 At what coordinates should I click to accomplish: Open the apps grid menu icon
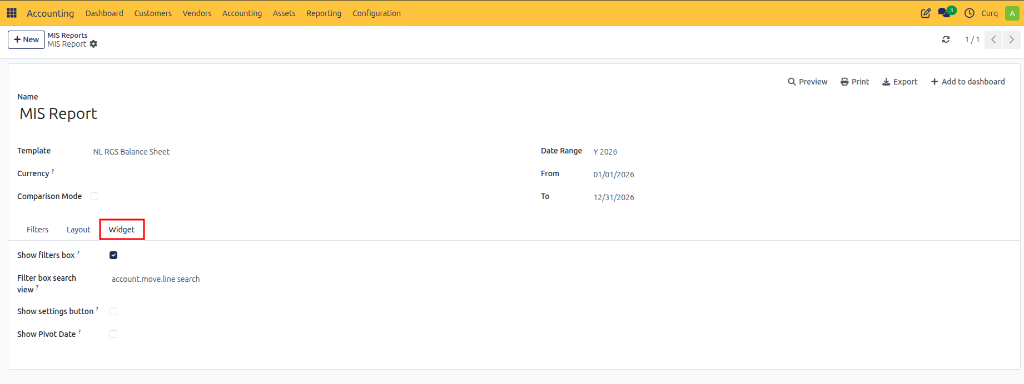click(12, 13)
